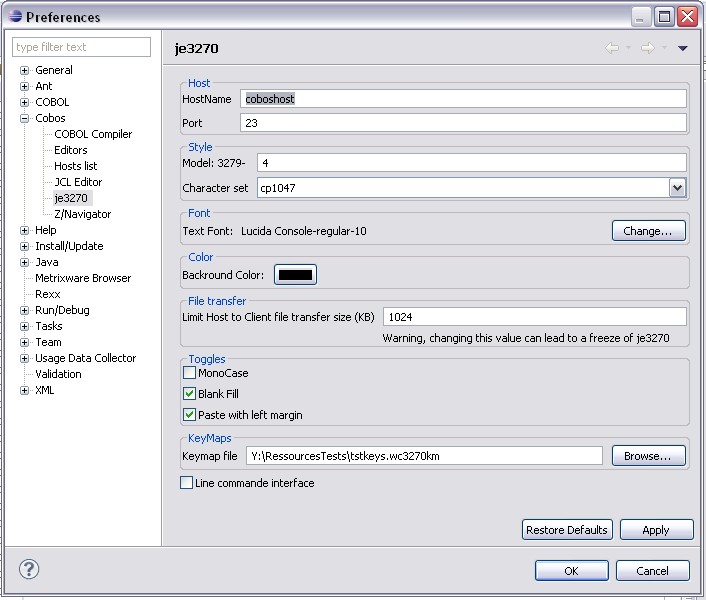The height and width of the screenshot is (600, 706).
Task: Open the Character set dropdown
Action: tap(678, 188)
